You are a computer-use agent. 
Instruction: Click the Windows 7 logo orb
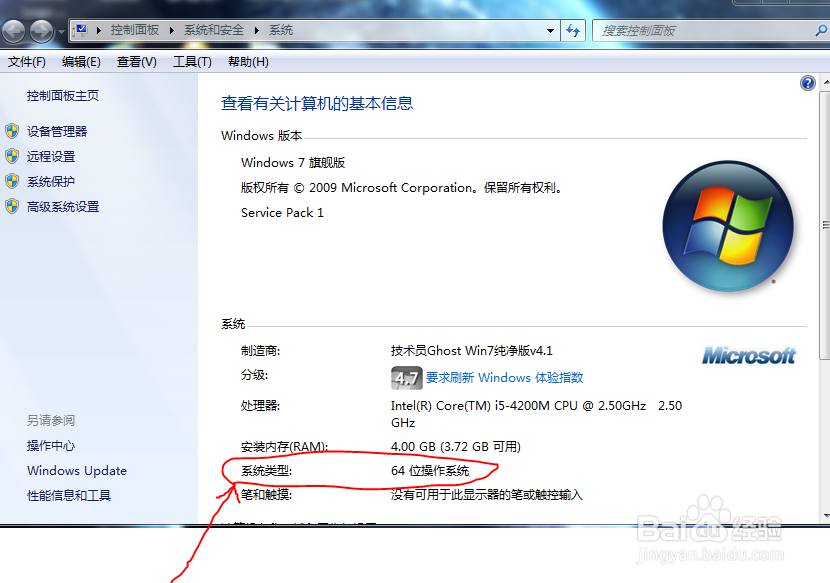(728, 226)
